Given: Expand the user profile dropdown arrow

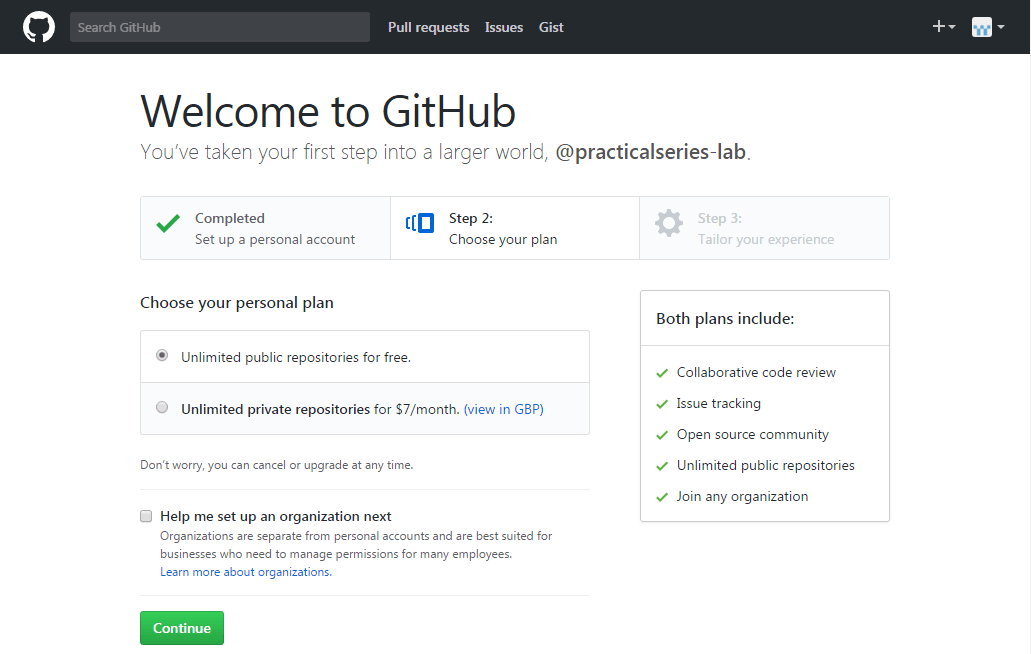Looking at the screenshot, I should point(1001,27).
